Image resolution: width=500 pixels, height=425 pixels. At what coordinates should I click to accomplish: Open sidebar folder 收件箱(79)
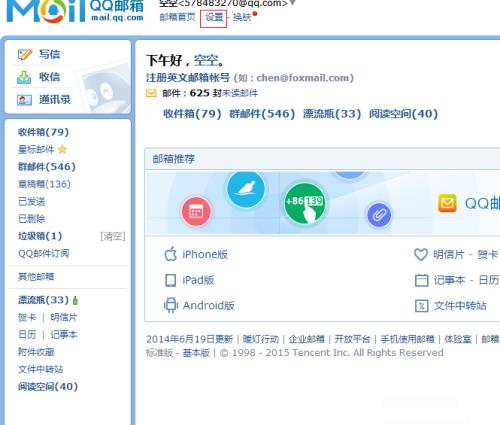(43, 132)
